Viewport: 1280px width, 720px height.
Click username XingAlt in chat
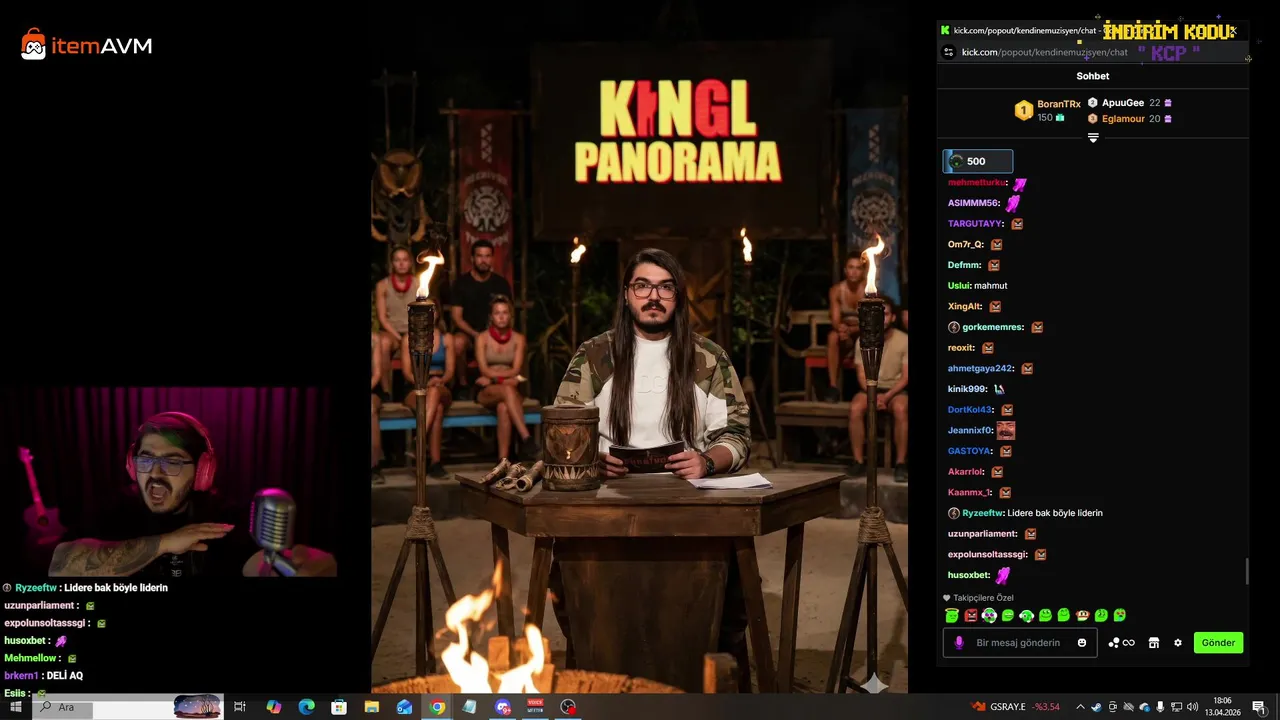(x=964, y=307)
